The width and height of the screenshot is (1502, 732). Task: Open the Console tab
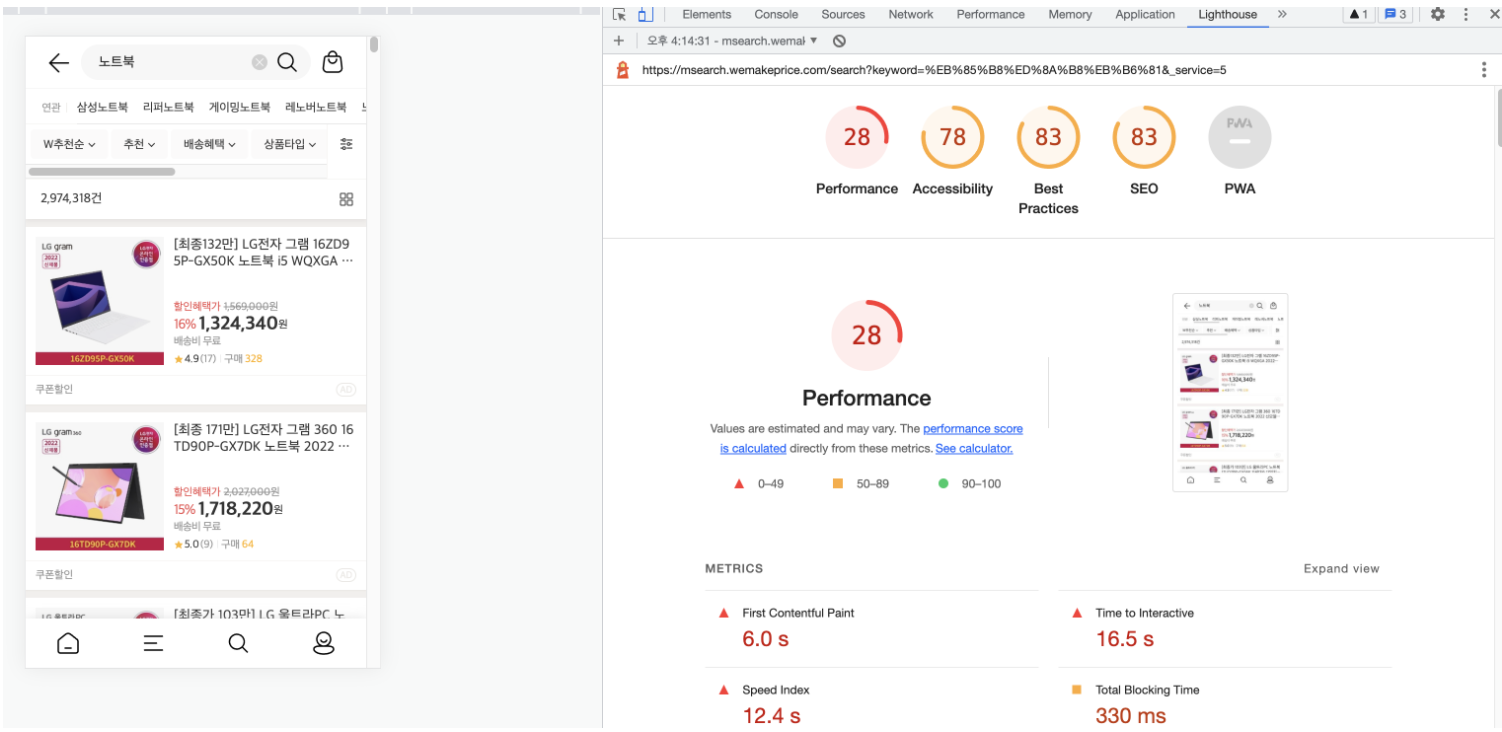click(776, 14)
